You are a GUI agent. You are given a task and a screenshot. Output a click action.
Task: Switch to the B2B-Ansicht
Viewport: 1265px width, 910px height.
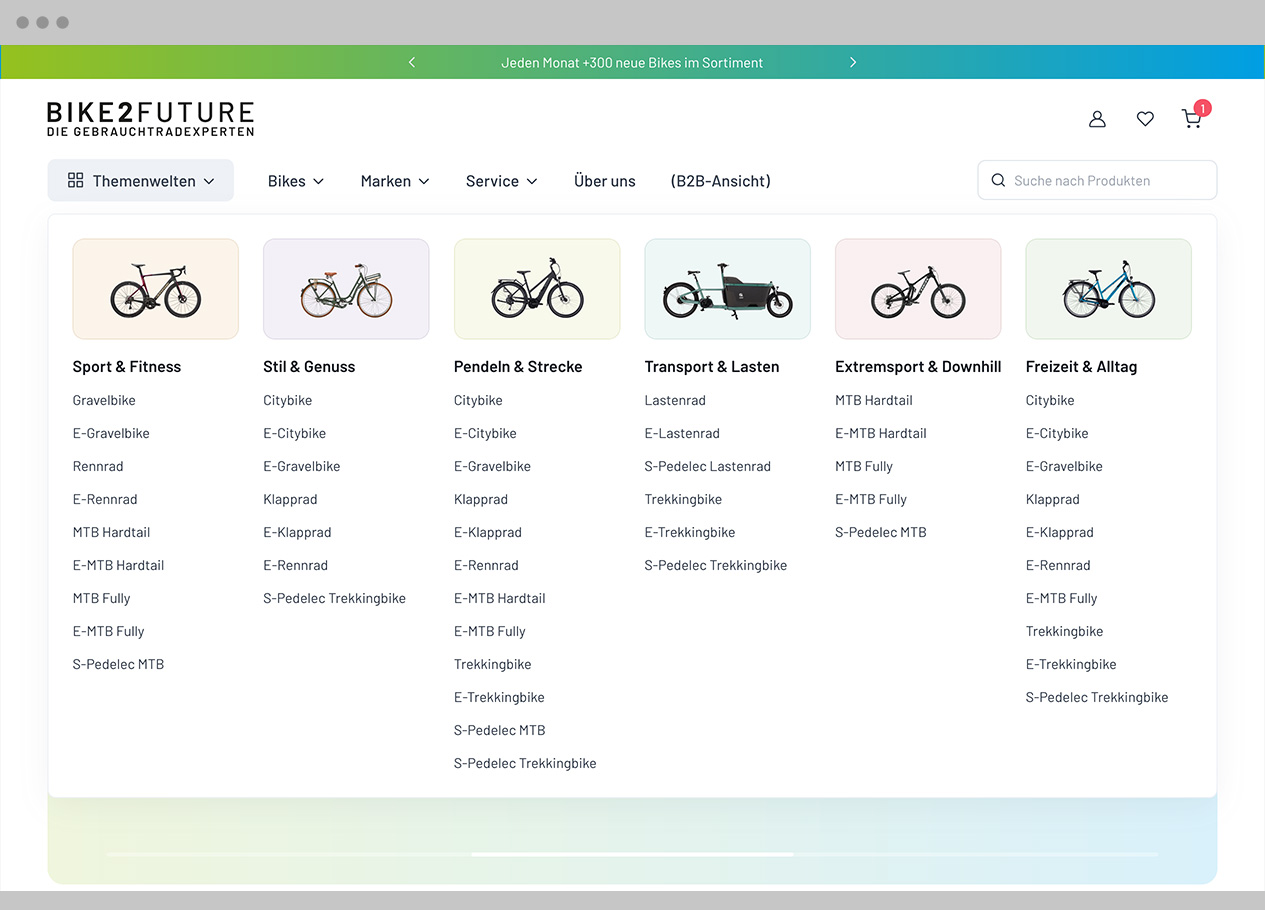720,181
